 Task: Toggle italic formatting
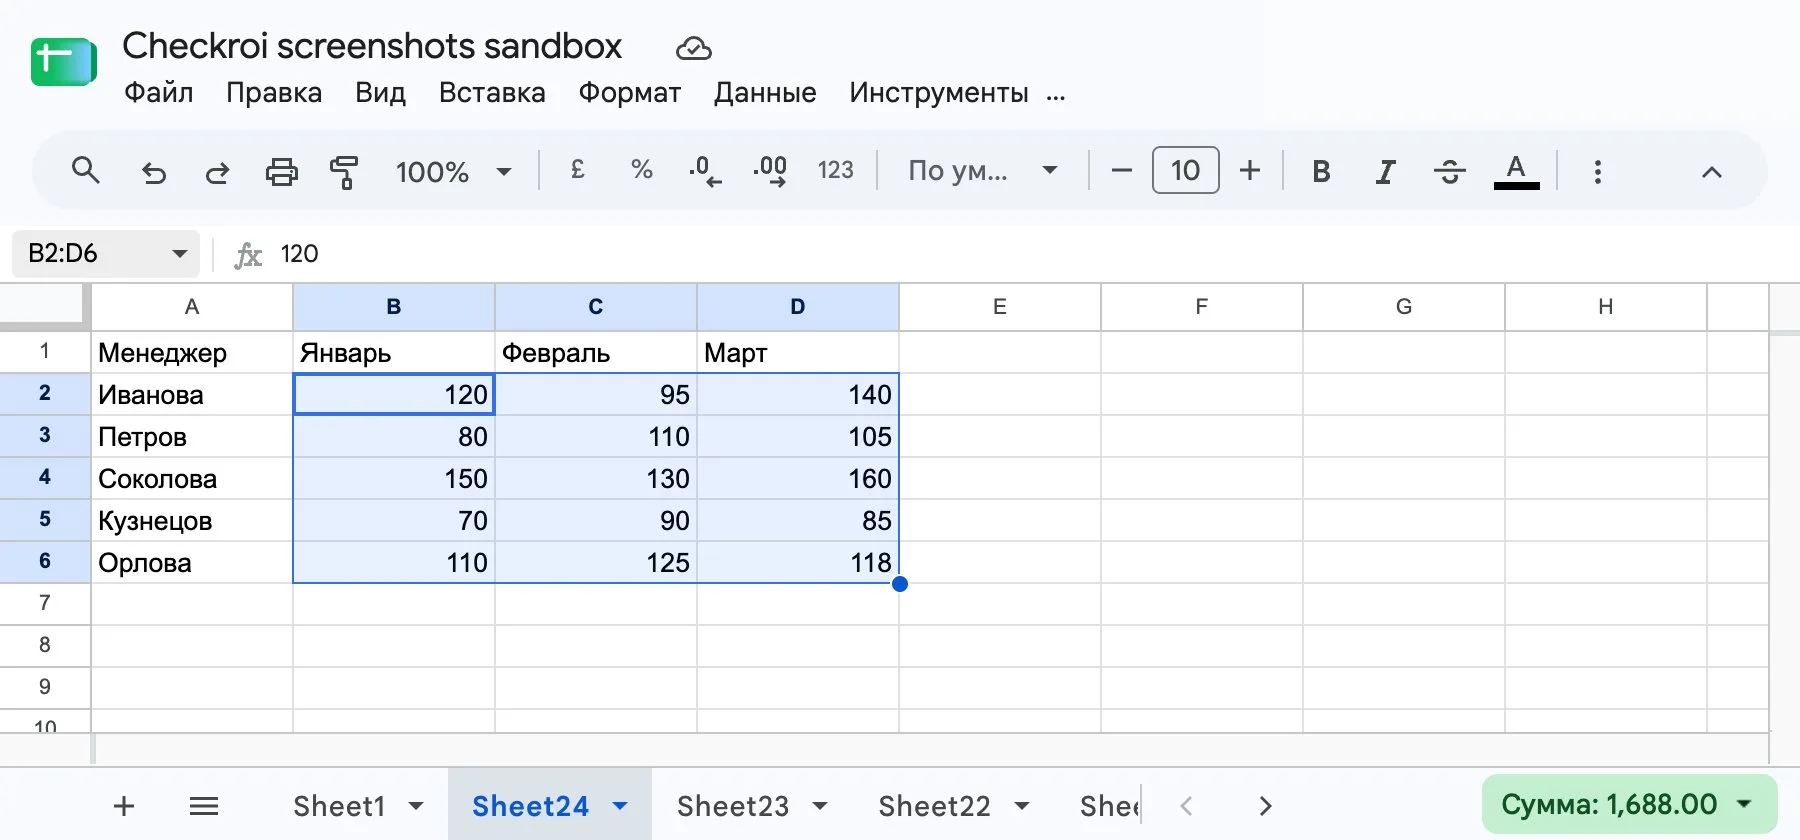click(1385, 172)
